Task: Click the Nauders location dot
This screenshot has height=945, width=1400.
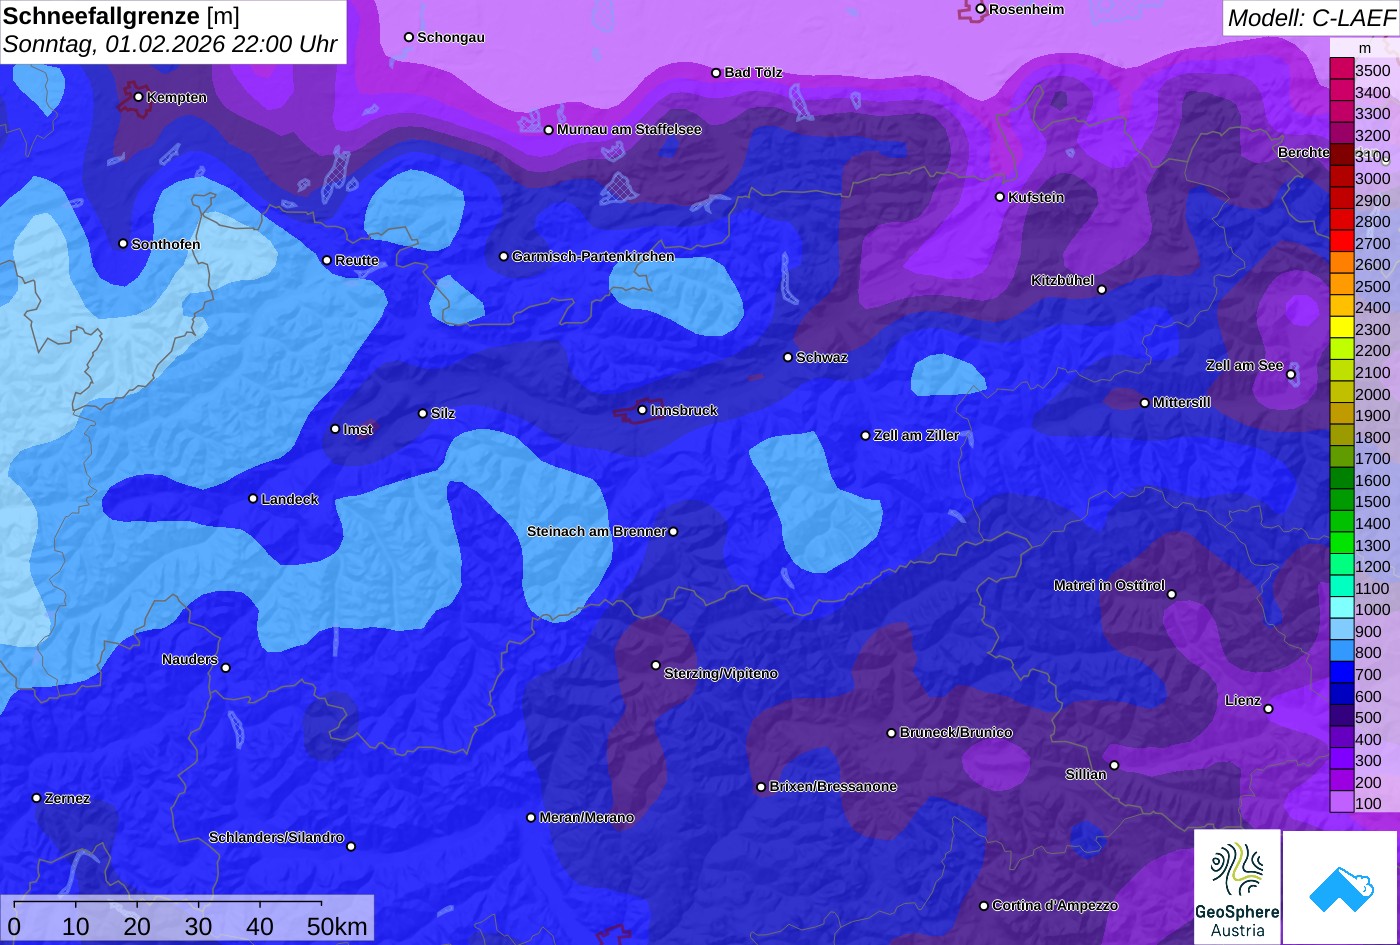Action: (x=226, y=668)
